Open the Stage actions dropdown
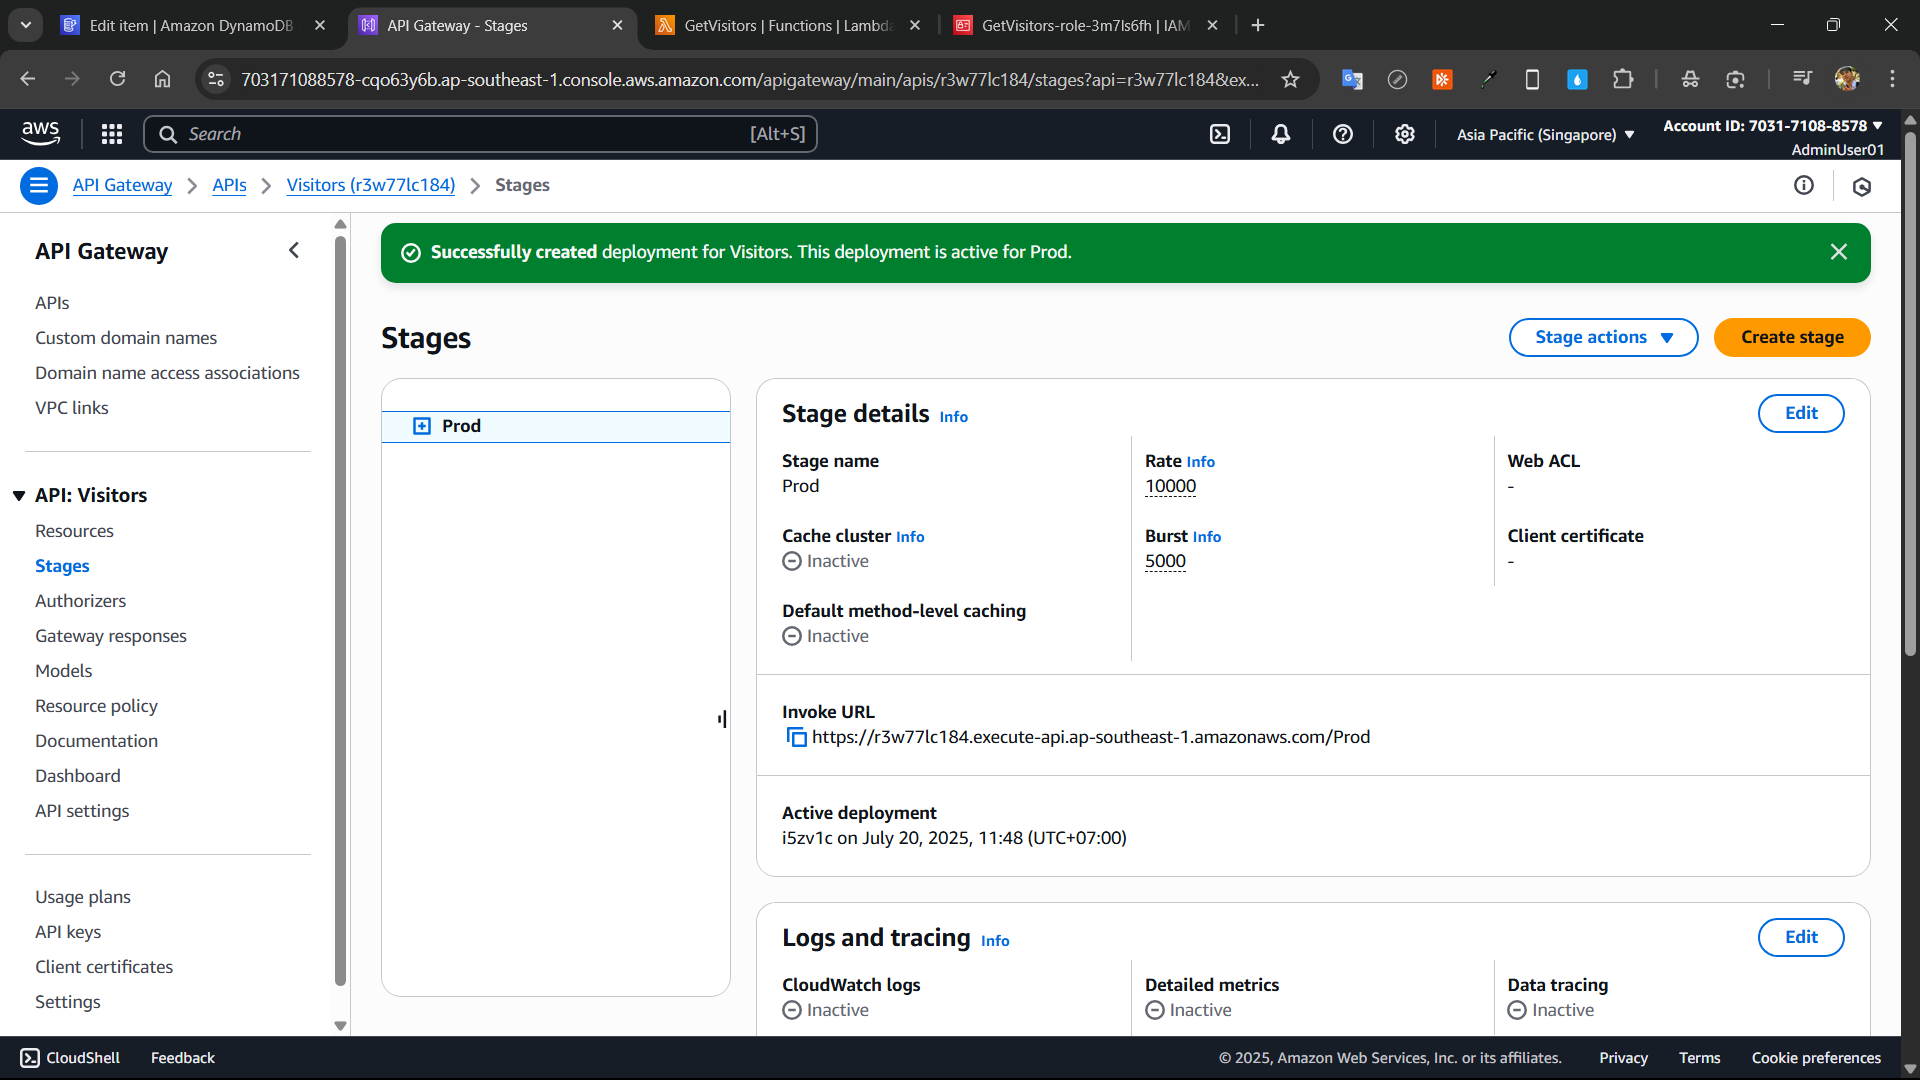The image size is (1920, 1080). (x=1603, y=337)
